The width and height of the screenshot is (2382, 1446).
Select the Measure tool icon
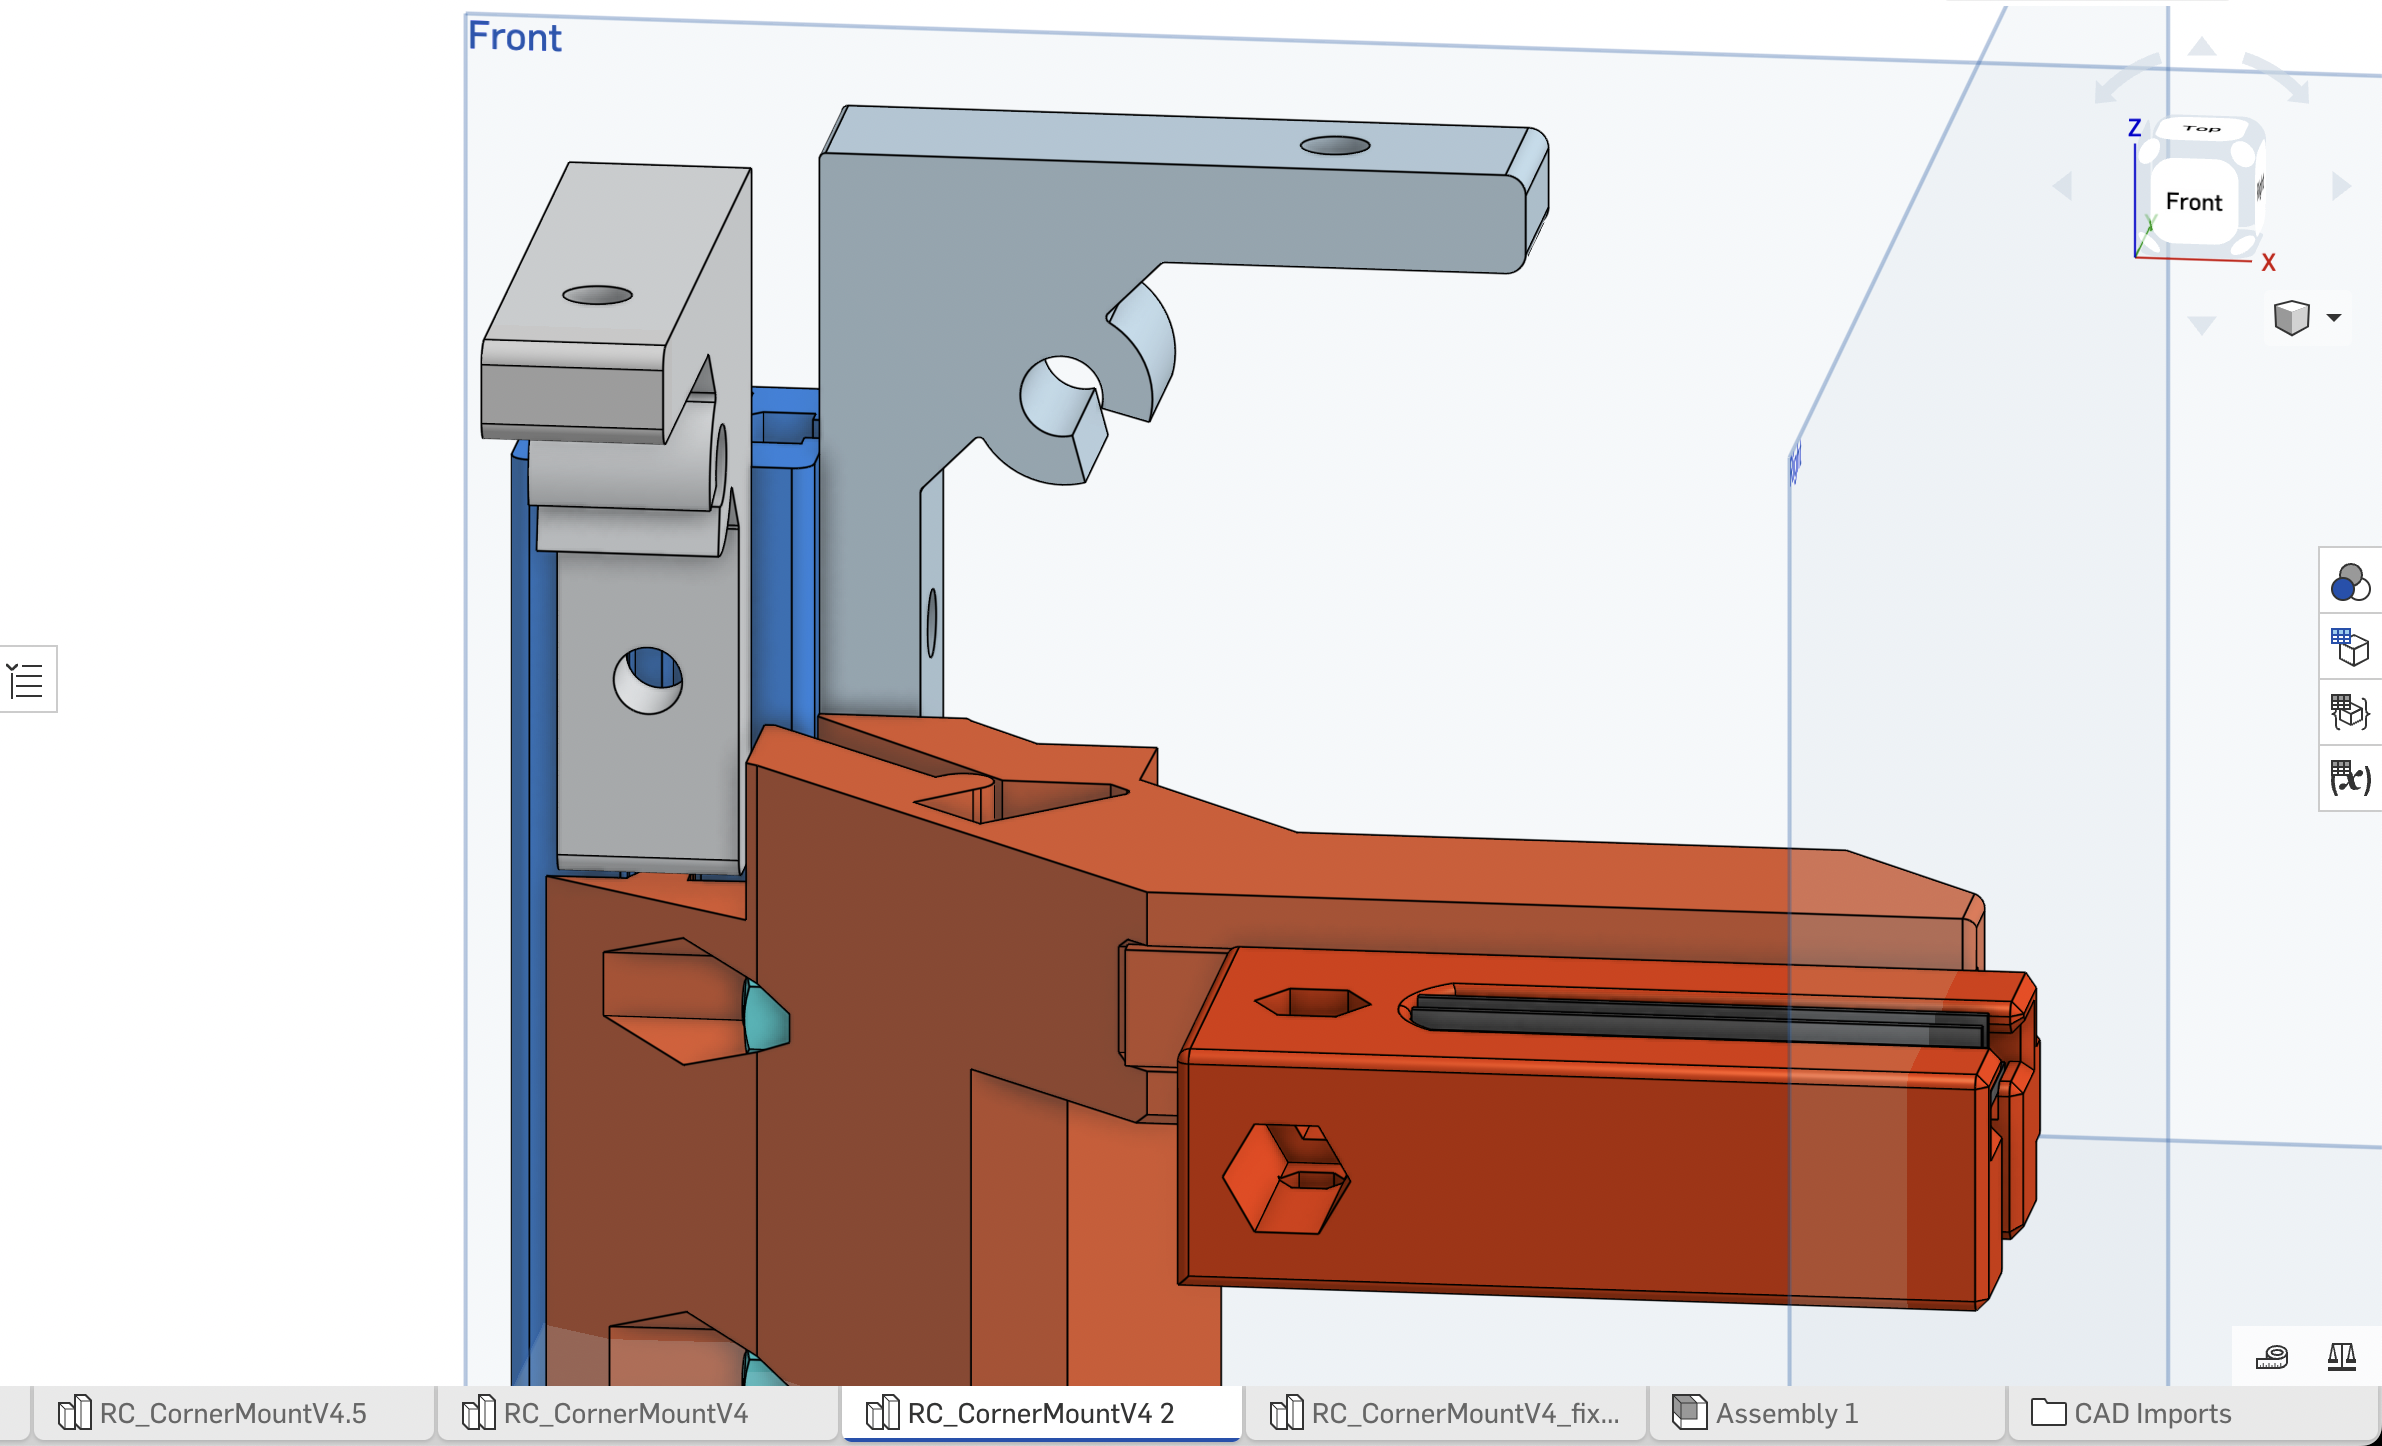(2272, 1357)
